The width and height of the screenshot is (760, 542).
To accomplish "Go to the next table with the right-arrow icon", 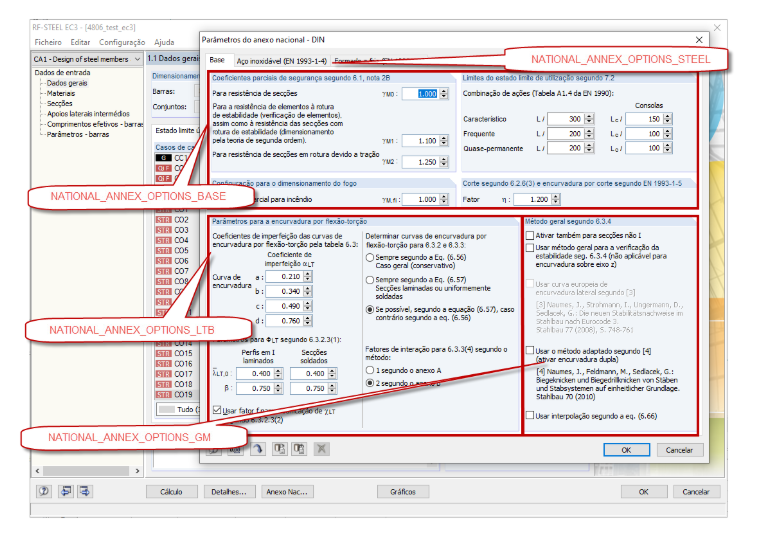I will coord(85,492).
